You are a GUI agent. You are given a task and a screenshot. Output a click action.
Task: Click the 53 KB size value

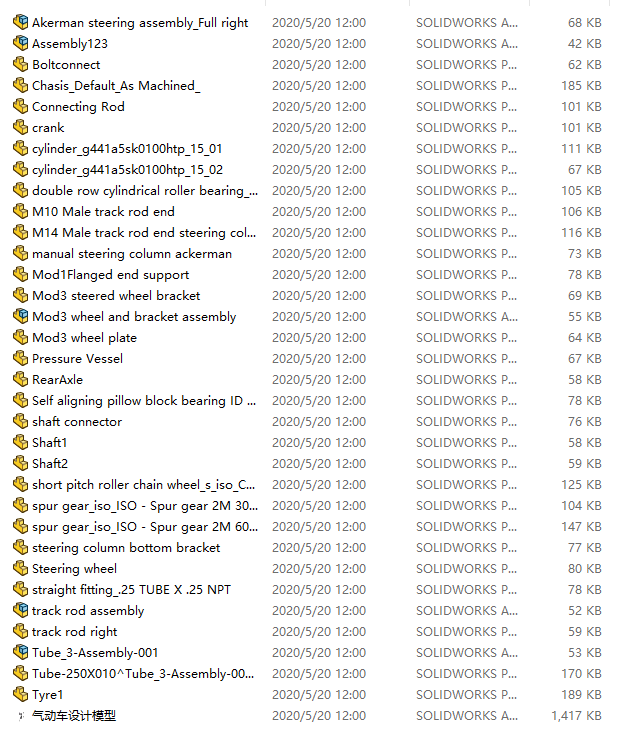(x=585, y=653)
